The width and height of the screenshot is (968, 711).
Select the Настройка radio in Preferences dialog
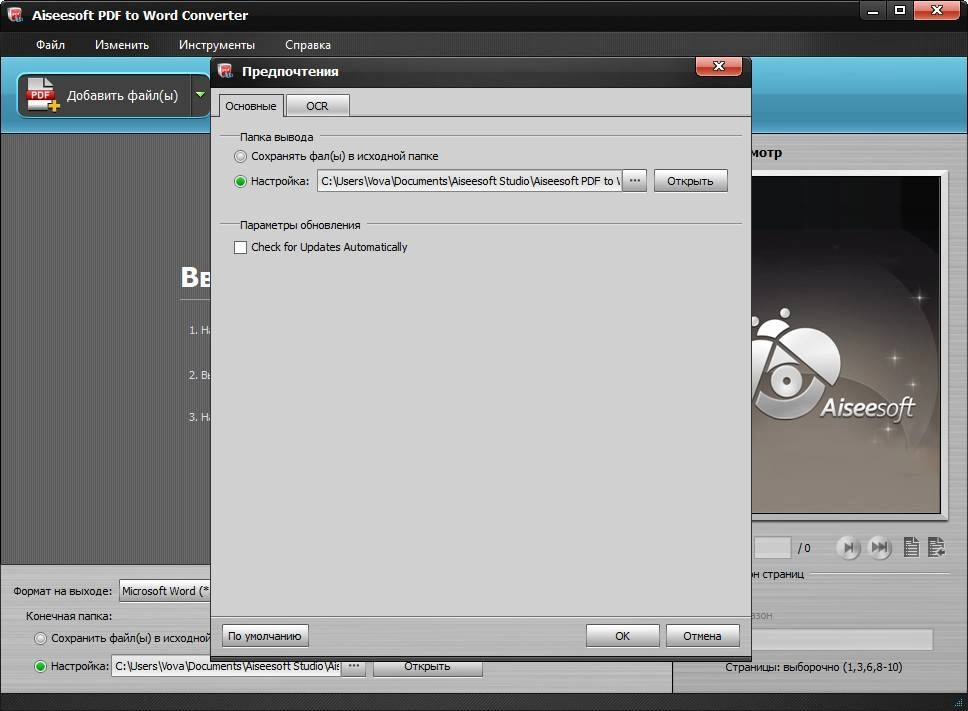(x=240, y=181)
